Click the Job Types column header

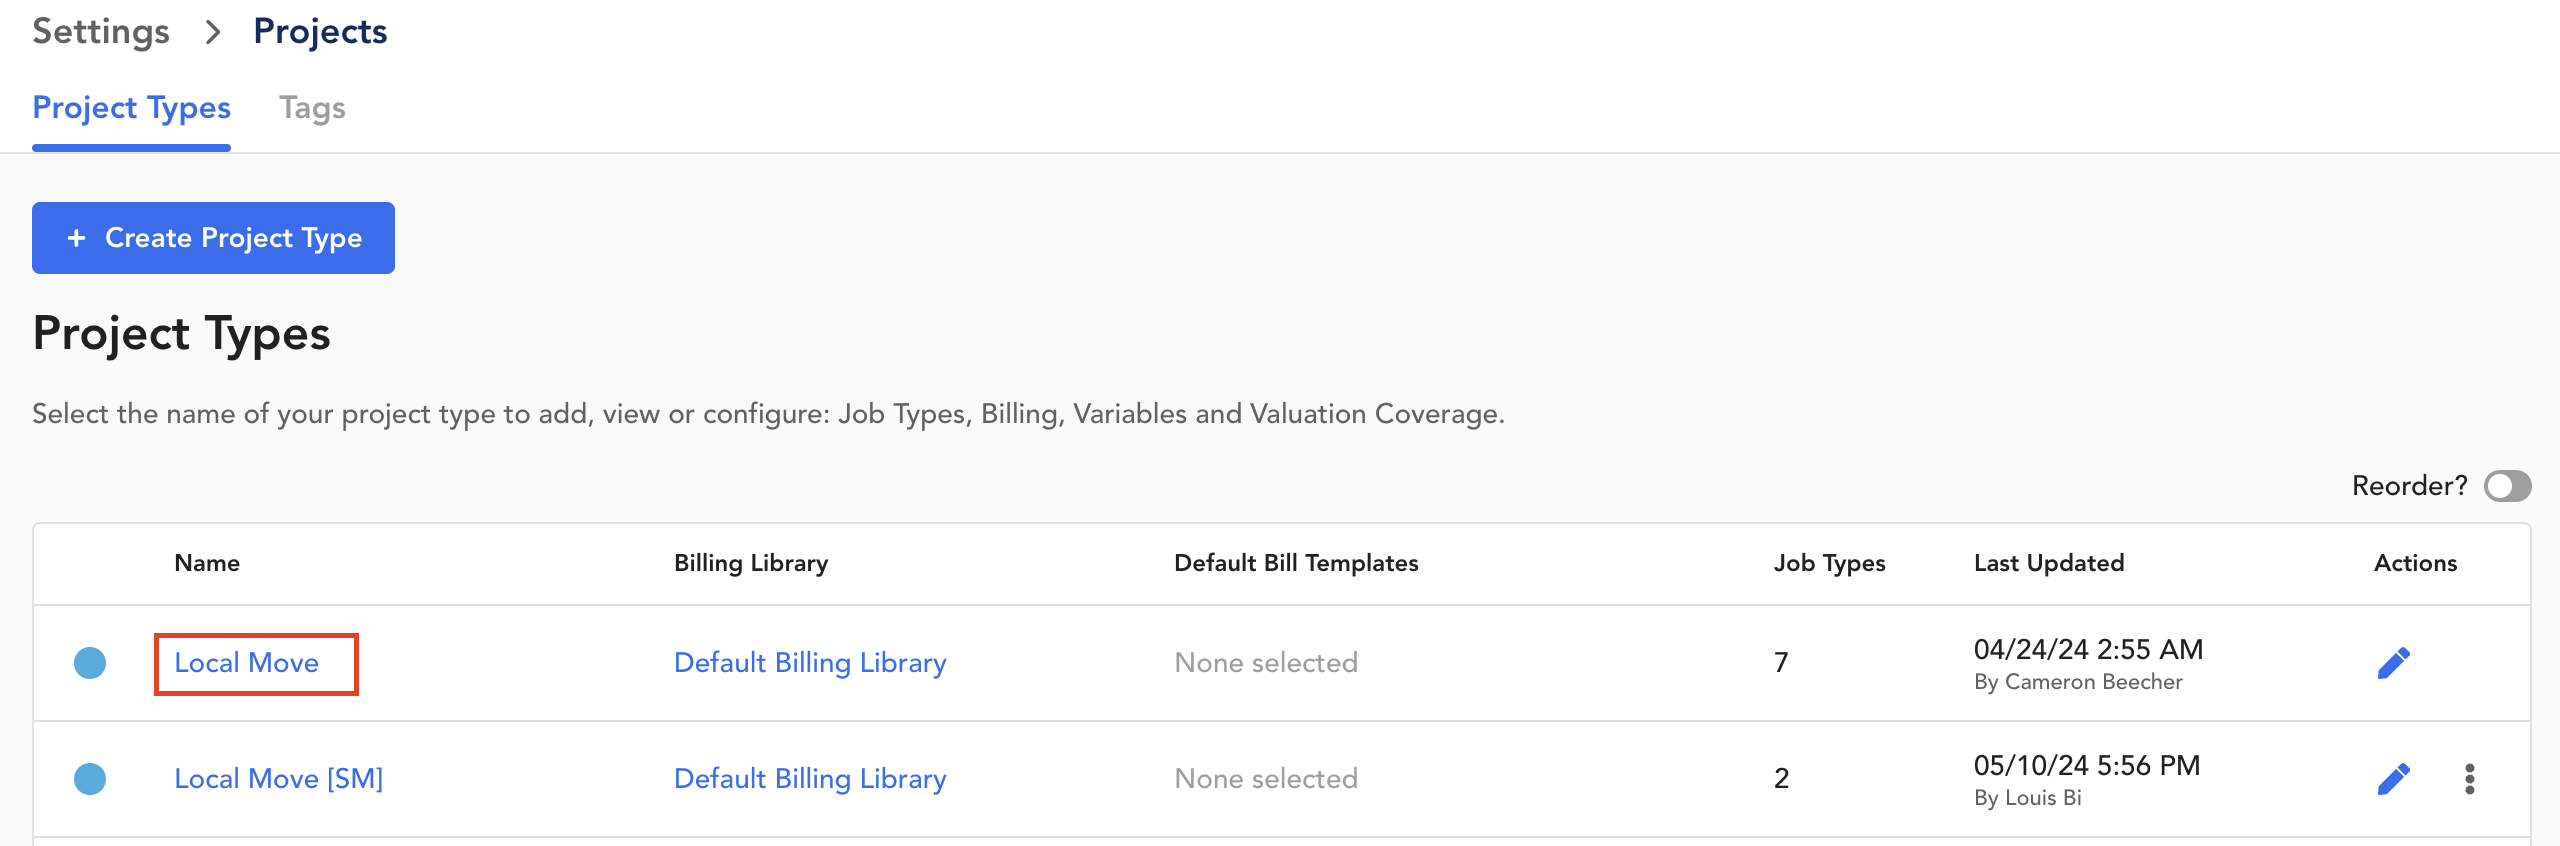1830,563
